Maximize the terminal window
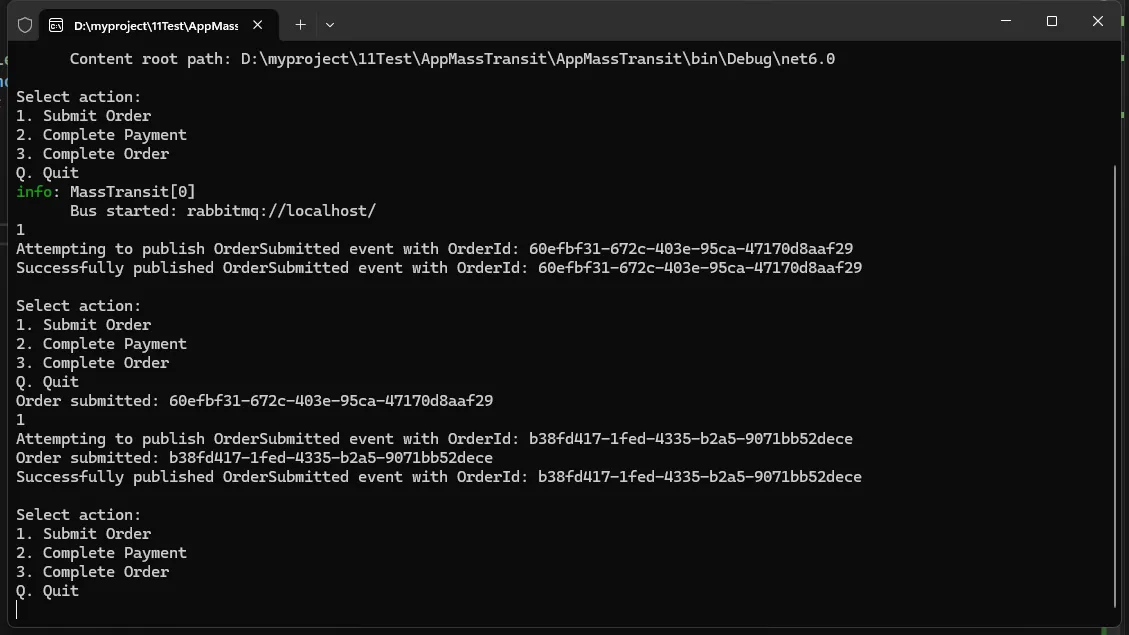 [1052, 21]
